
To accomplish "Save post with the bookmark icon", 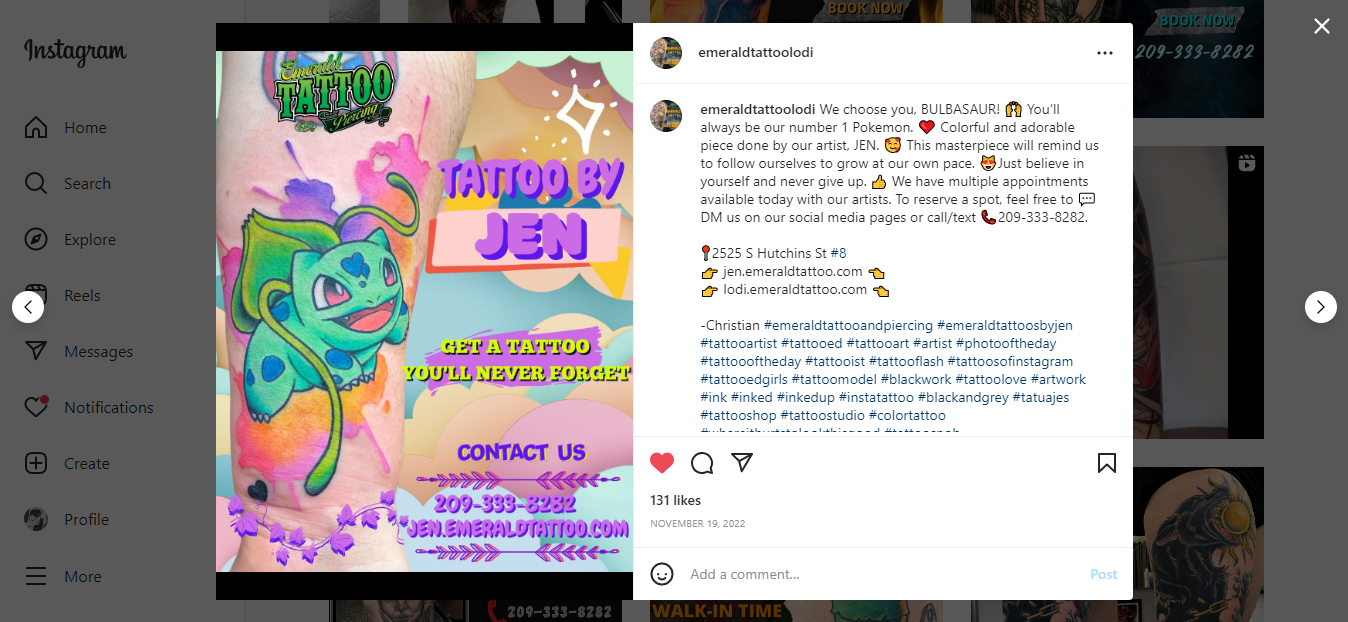I will [1106, 463].
